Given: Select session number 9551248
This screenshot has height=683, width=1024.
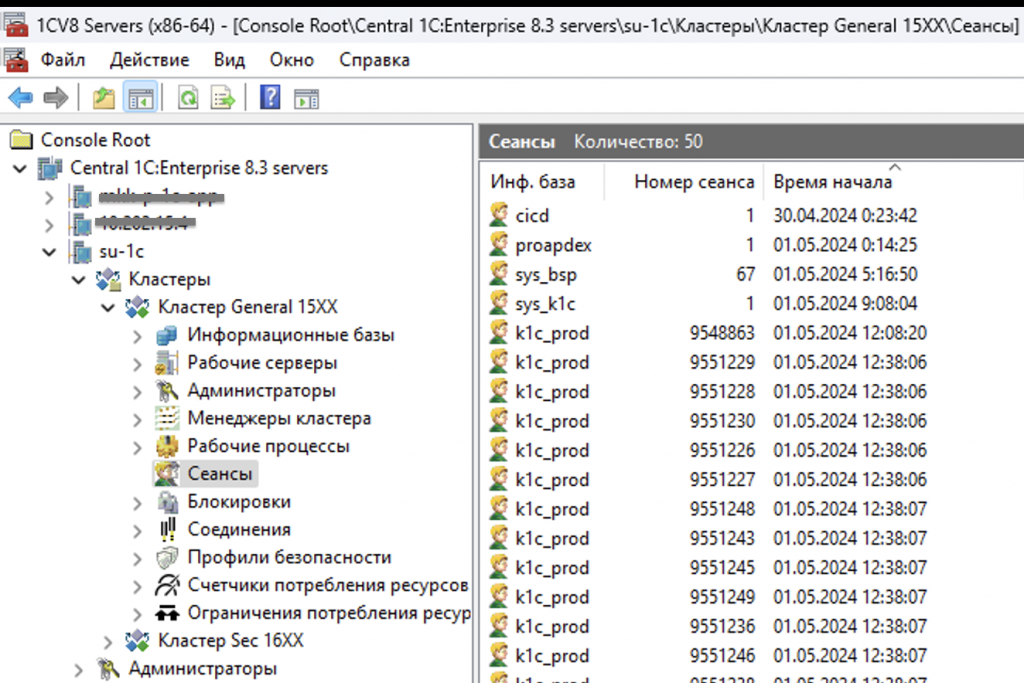Looking at the screenshot, I should (x=722, y=509).
